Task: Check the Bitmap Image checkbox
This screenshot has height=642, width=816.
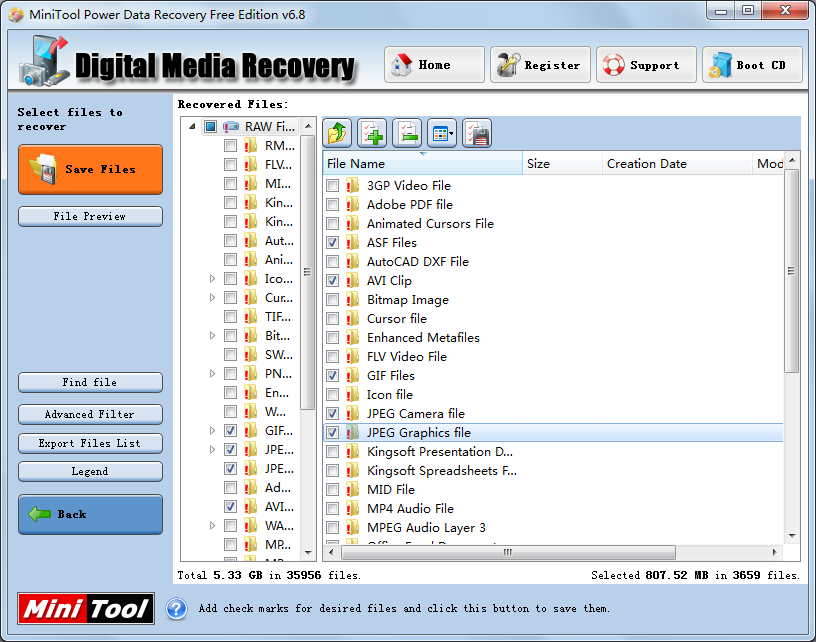Action: pyautogui.click(x=333, y=300)
